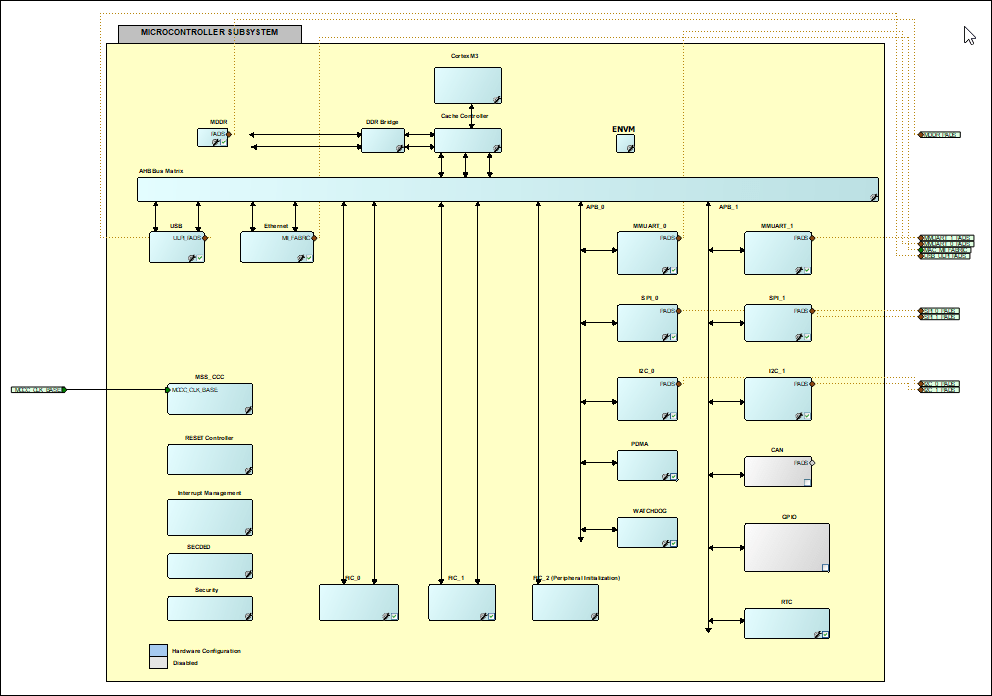Enable the GPIO block checkbox

[x=826, y=566]
